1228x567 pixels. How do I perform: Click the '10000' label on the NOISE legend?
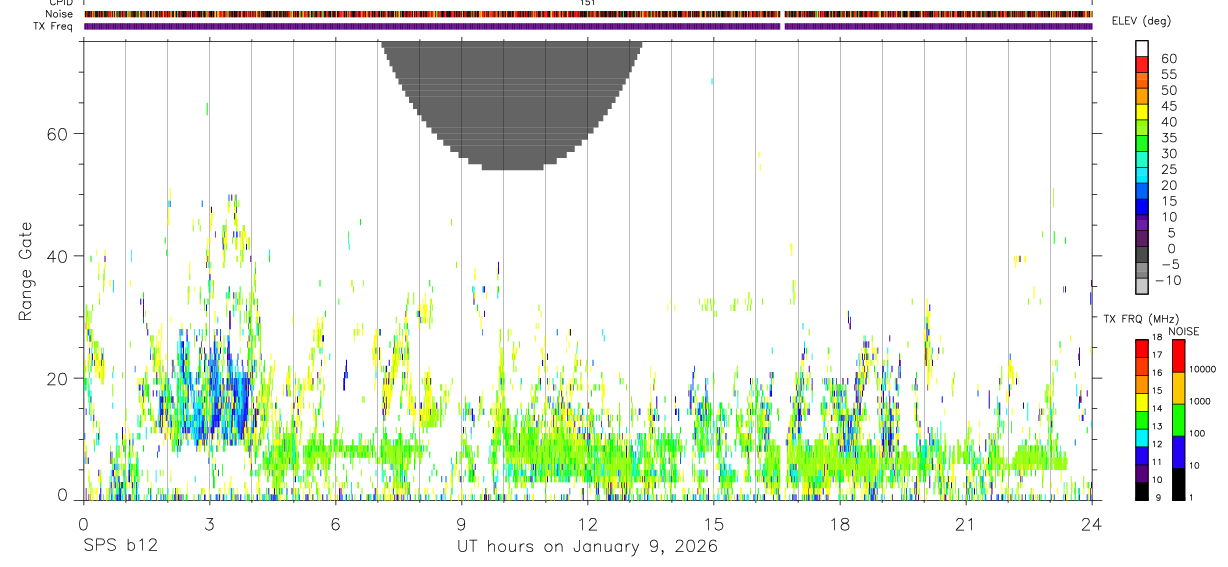point(1202,369)
